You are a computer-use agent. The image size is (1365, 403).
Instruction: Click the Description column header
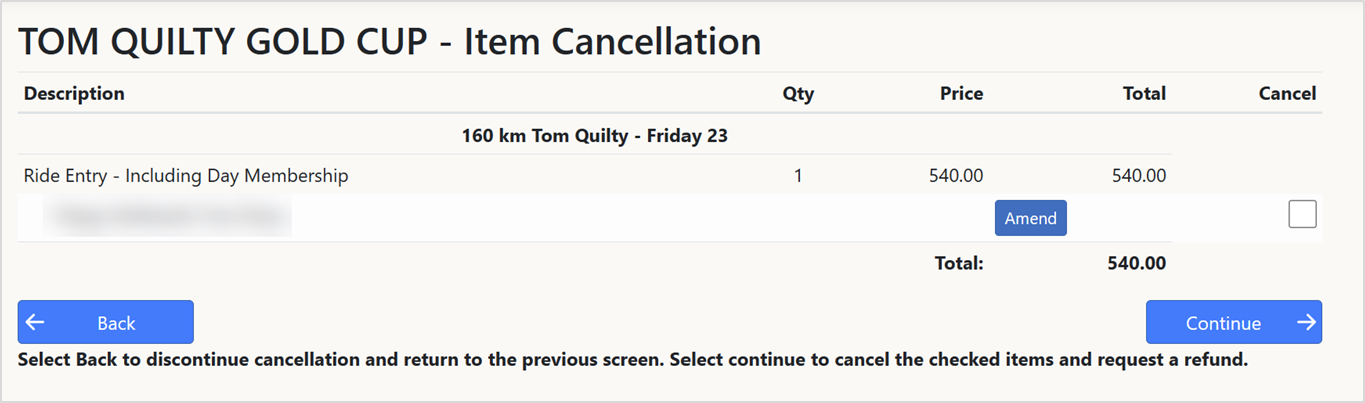pos(74,93)
